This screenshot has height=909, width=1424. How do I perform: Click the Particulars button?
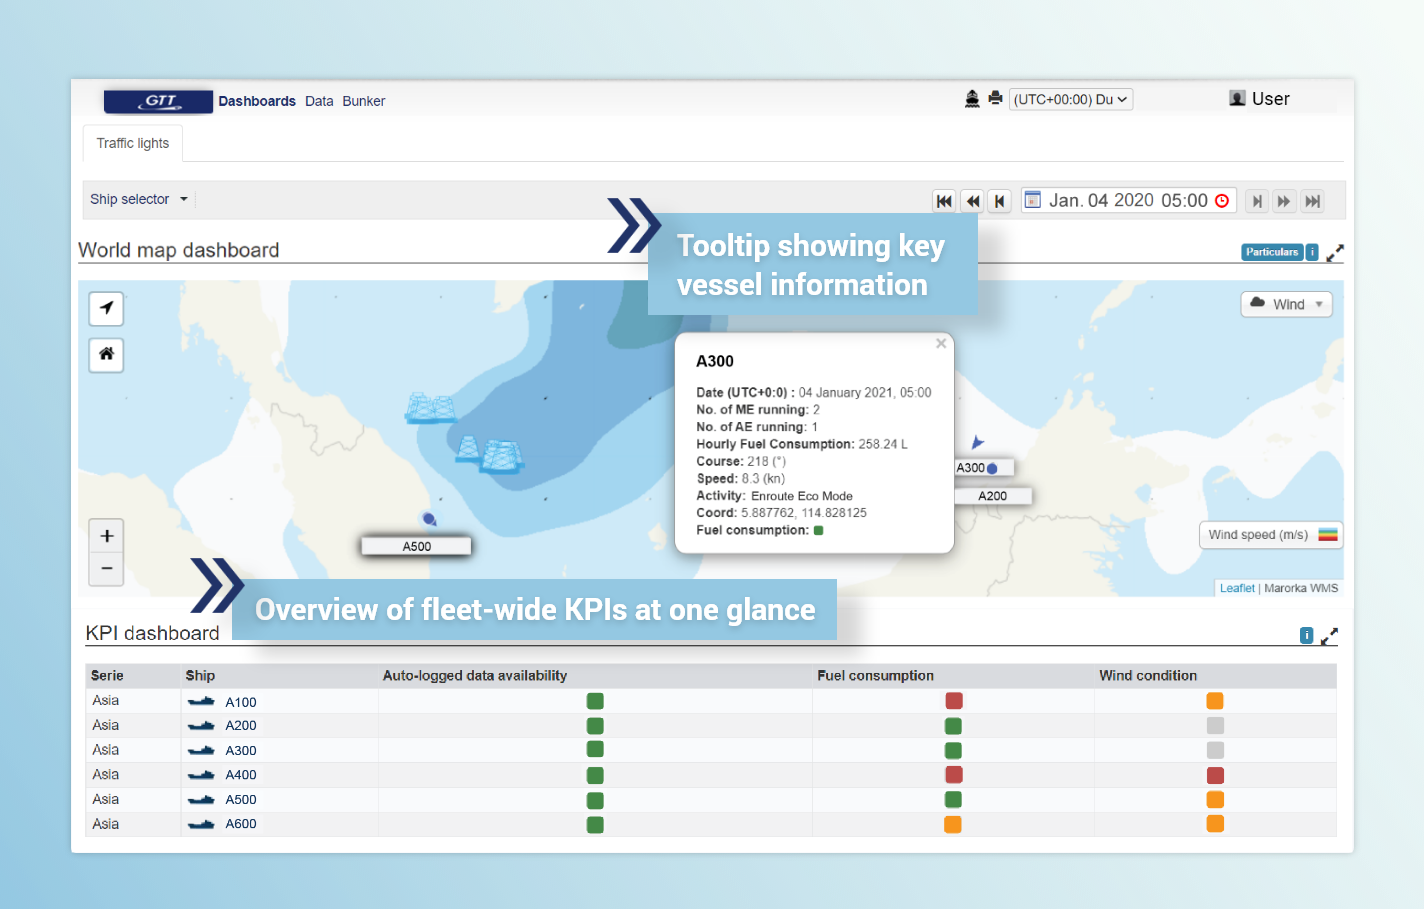[1272, 252]
